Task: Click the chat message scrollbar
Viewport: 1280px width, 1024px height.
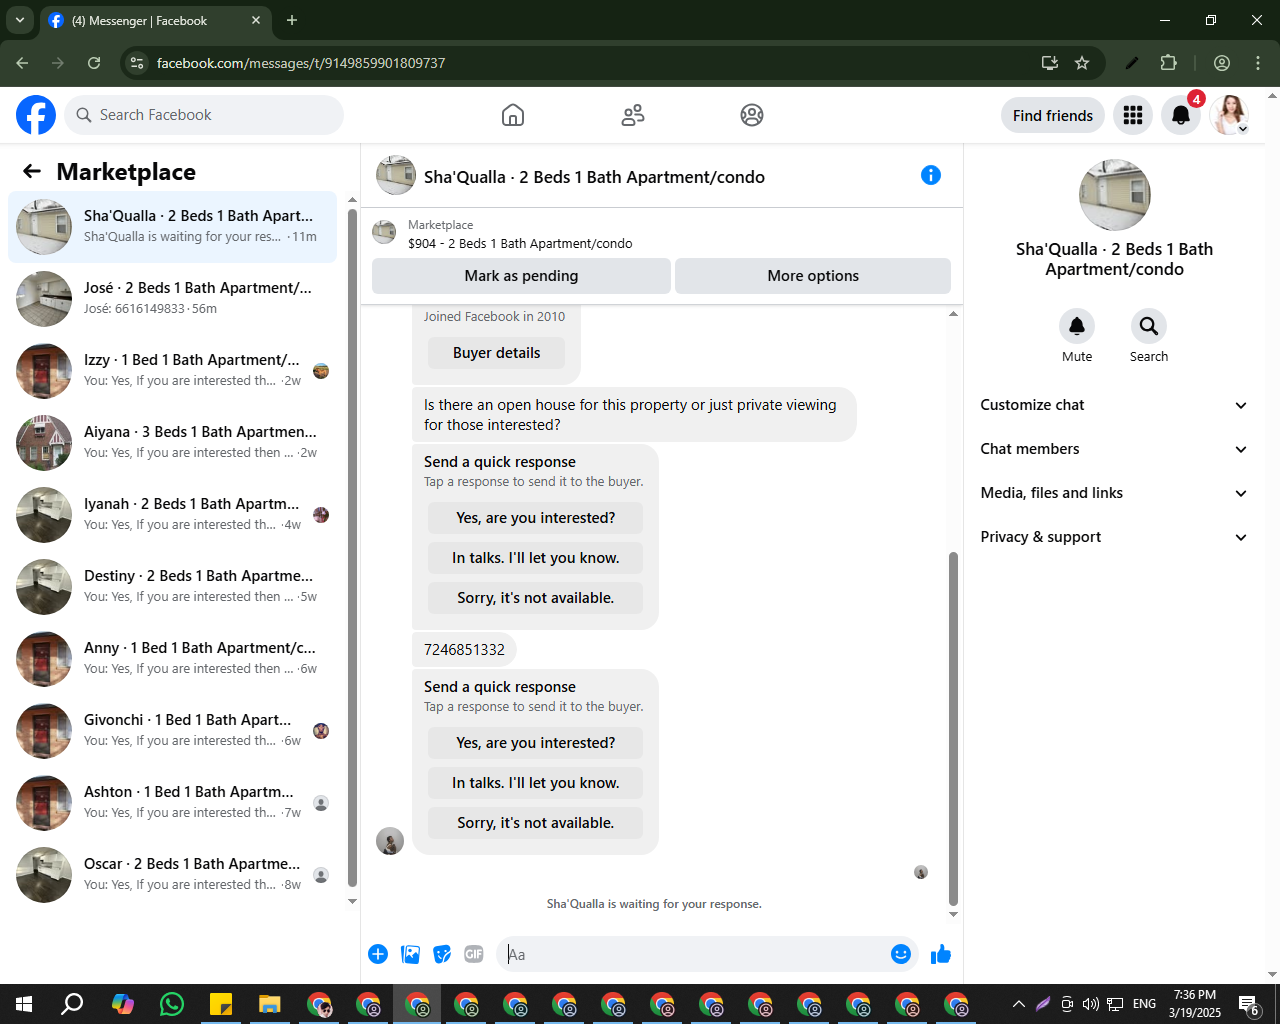Action: click(953, 728)
